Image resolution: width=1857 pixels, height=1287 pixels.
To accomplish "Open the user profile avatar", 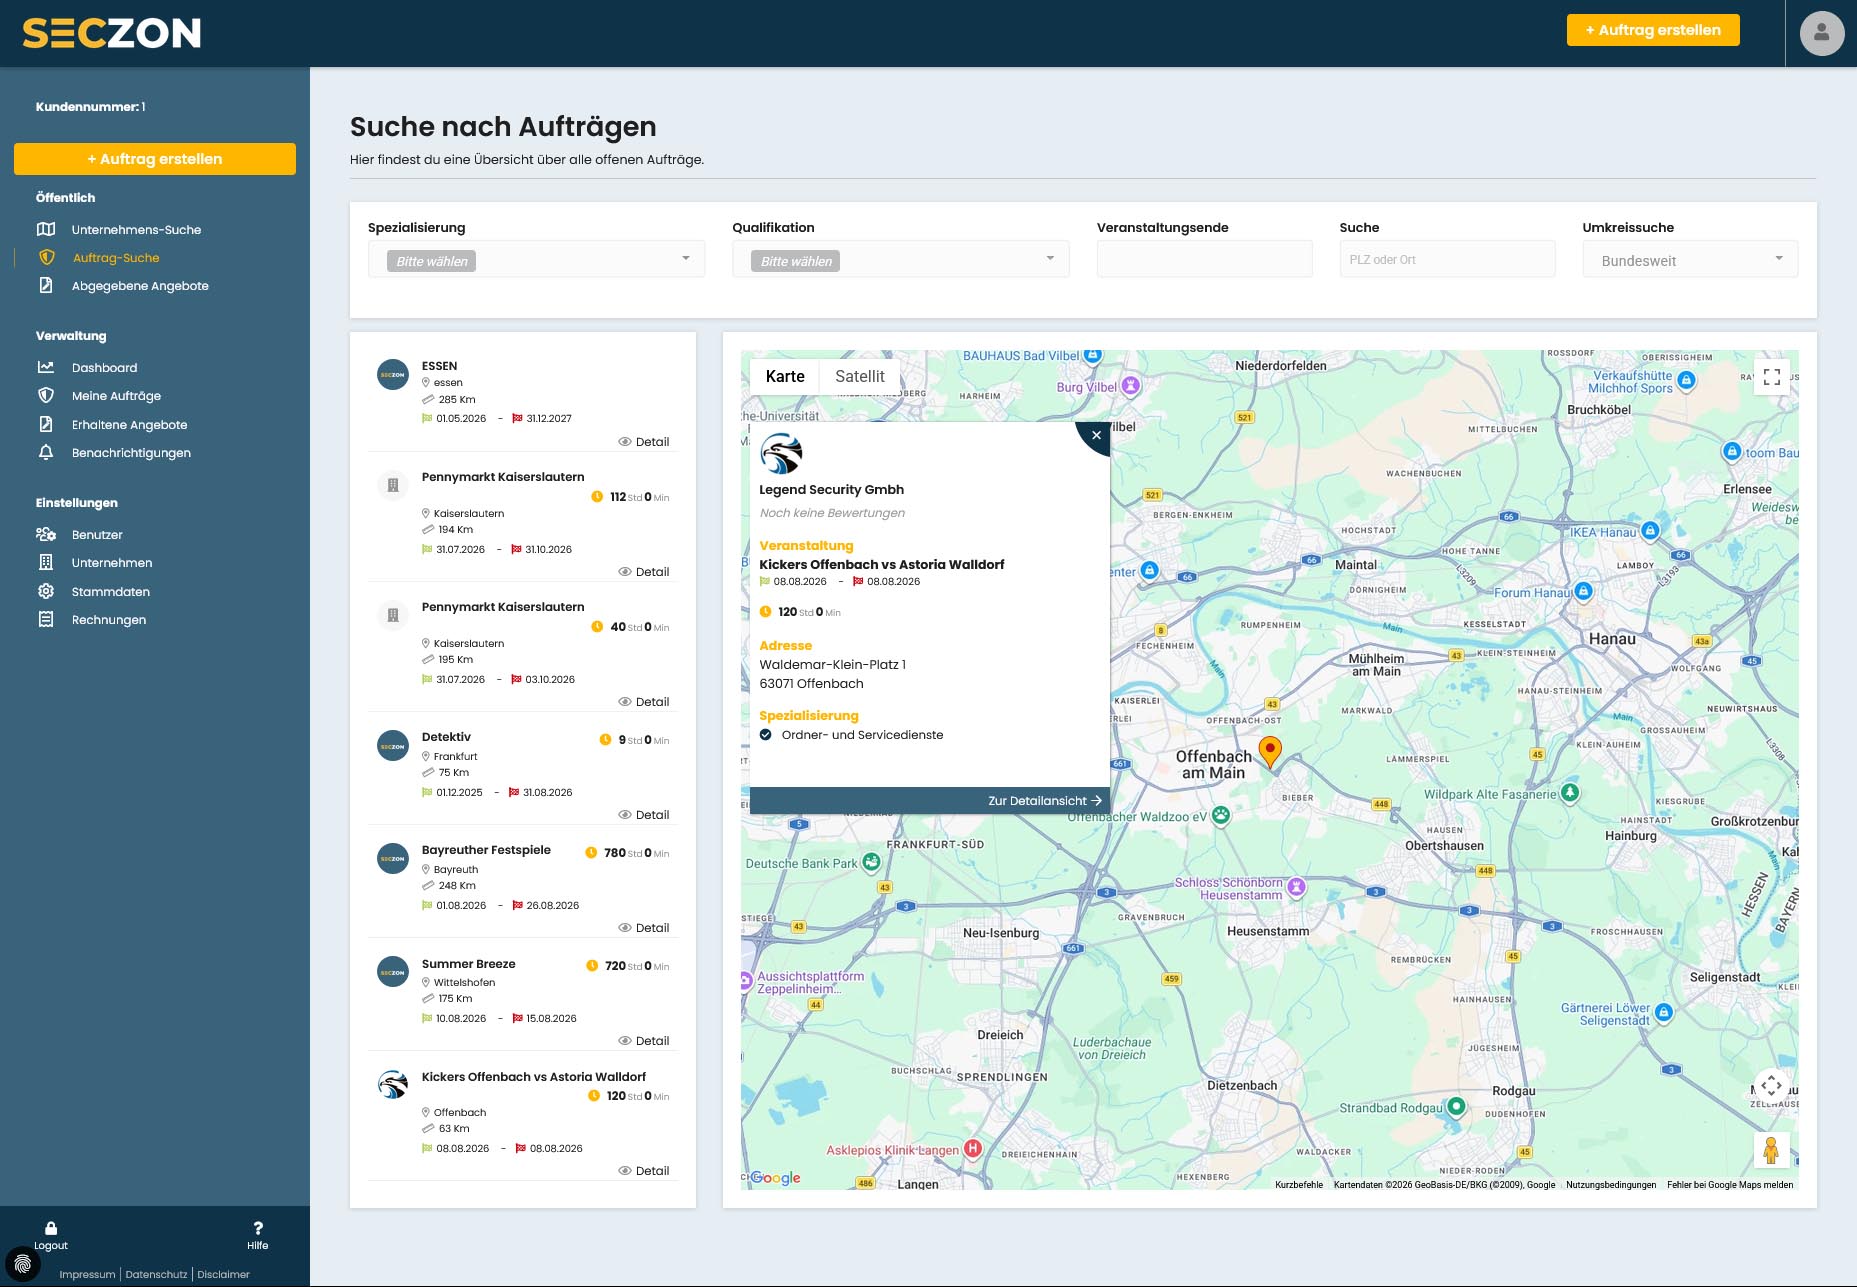I will pyautogui.click(x=1821, y=33).
